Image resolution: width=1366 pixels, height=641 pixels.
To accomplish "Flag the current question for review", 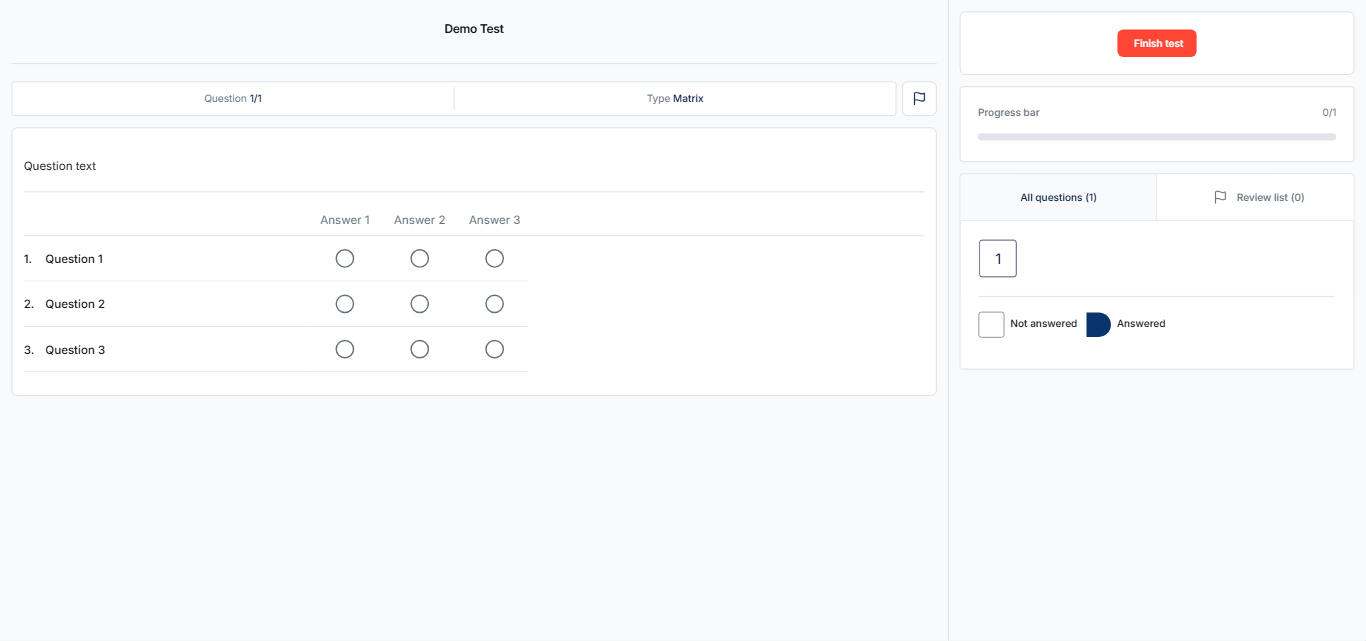I will (x=919, y=99).
